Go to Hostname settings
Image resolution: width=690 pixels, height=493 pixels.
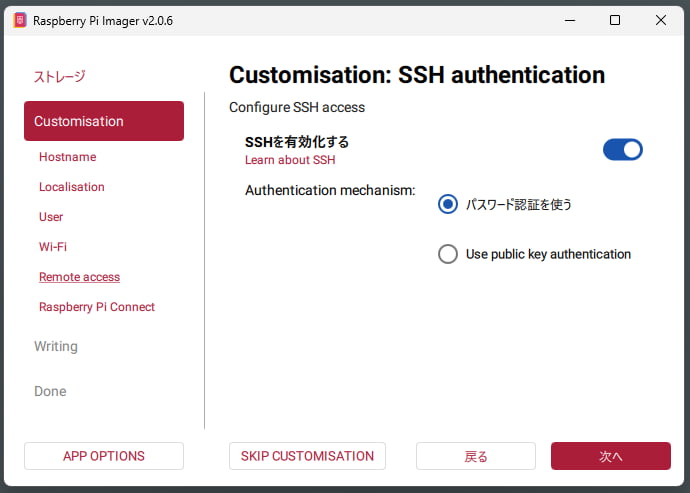(67, 157)
